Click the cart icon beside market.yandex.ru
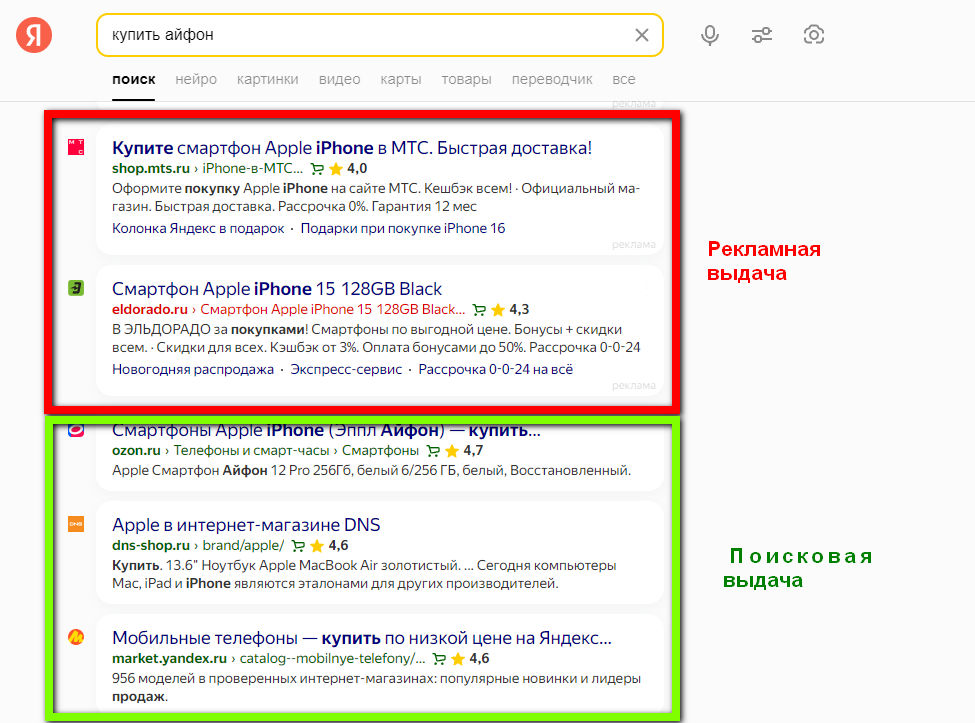The height and width of the screenshot is (723, 975). [x=440, y=660]
